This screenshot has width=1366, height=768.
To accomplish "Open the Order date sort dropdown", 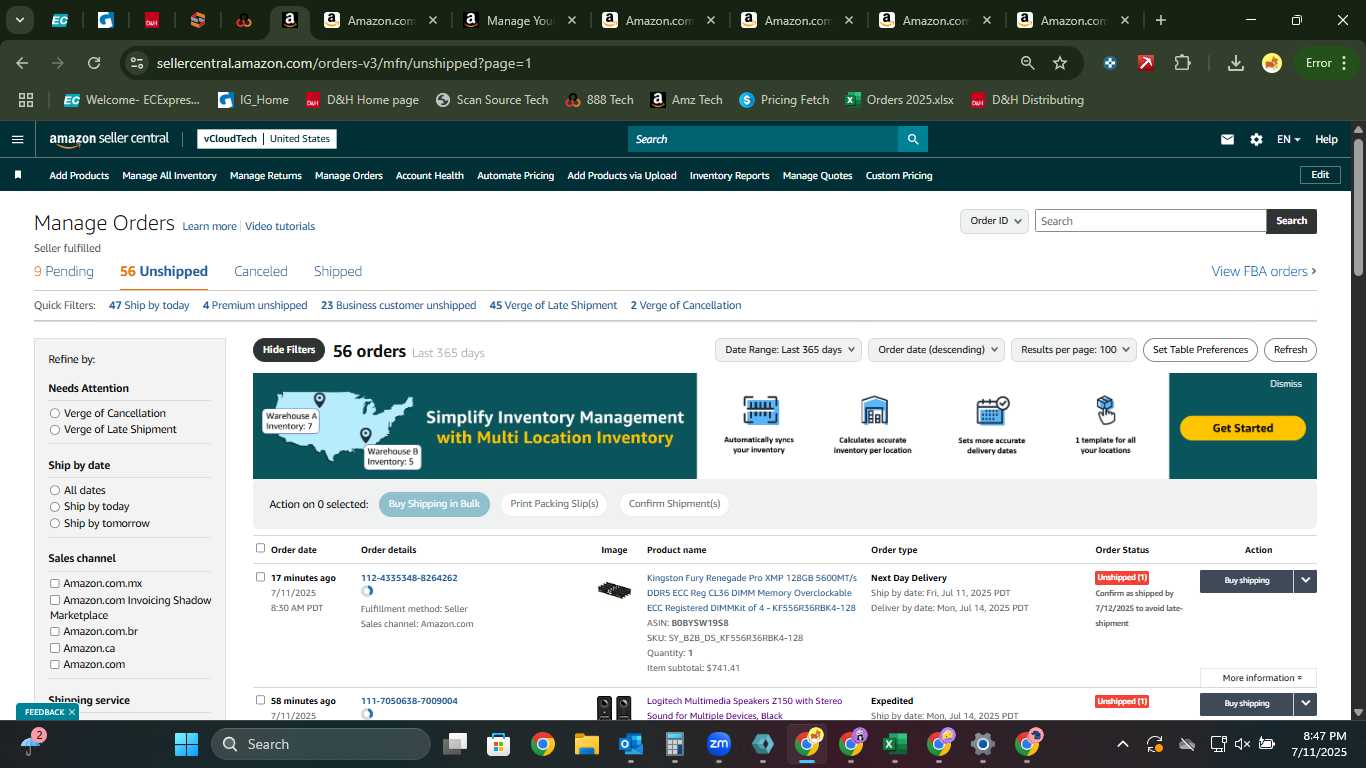I will pos(936,350).
